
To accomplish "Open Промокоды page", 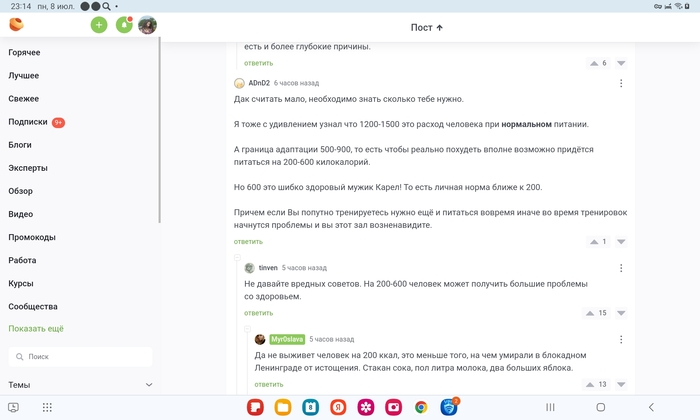I will point(32,237).
